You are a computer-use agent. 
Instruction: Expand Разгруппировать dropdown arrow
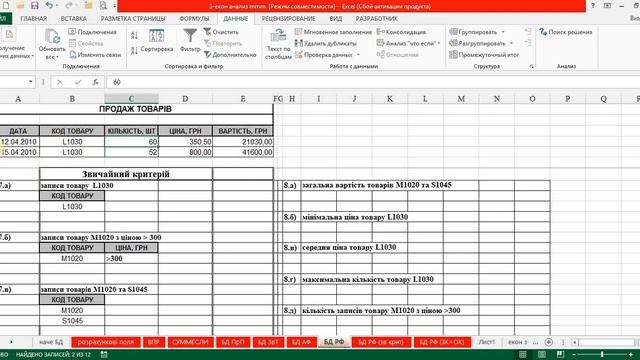pos(511,43)
